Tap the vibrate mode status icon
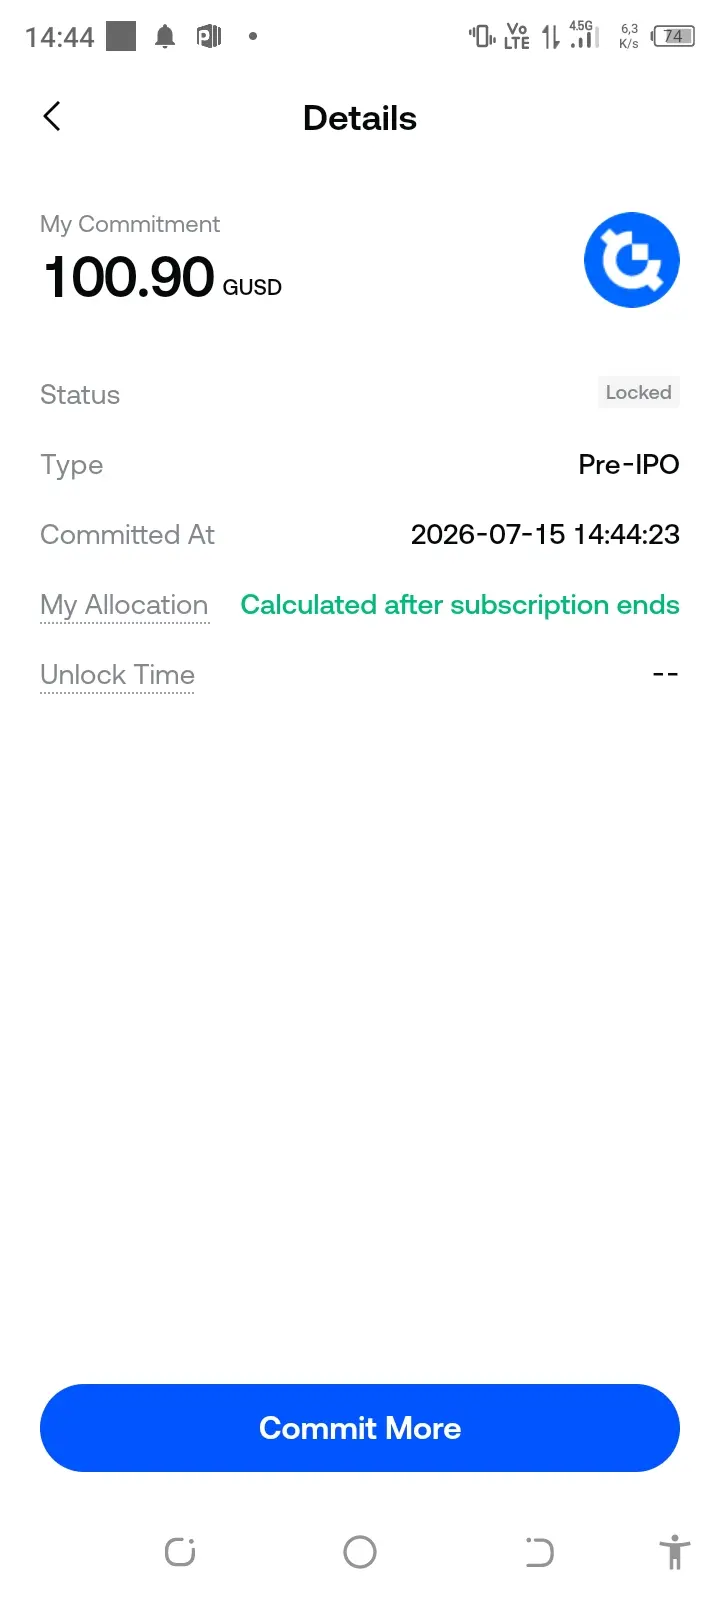 [482, 37]
